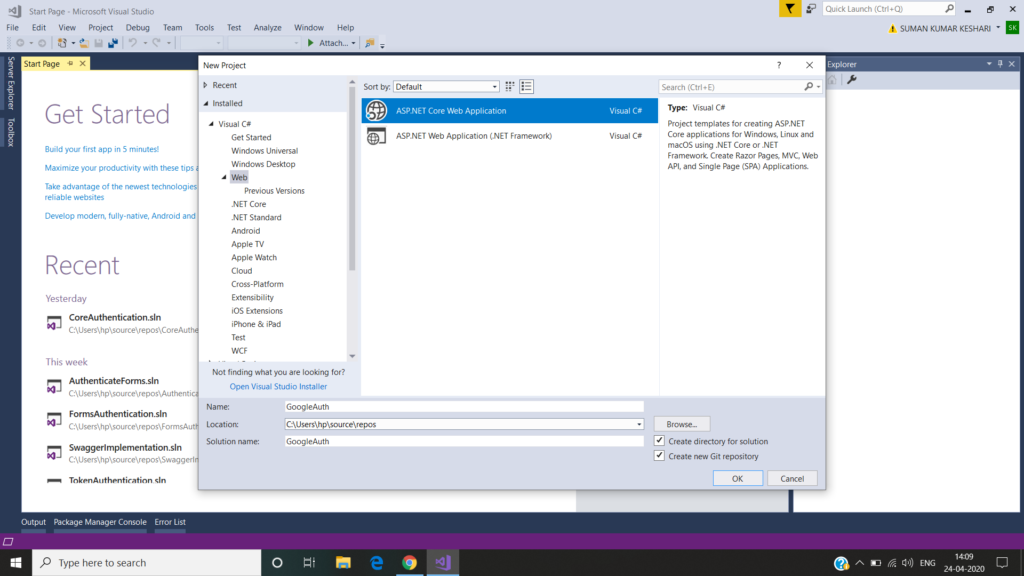This screenshot has width=1024, height=576.
Task: Select Previous Versions under Web
Action: (274, 191)
